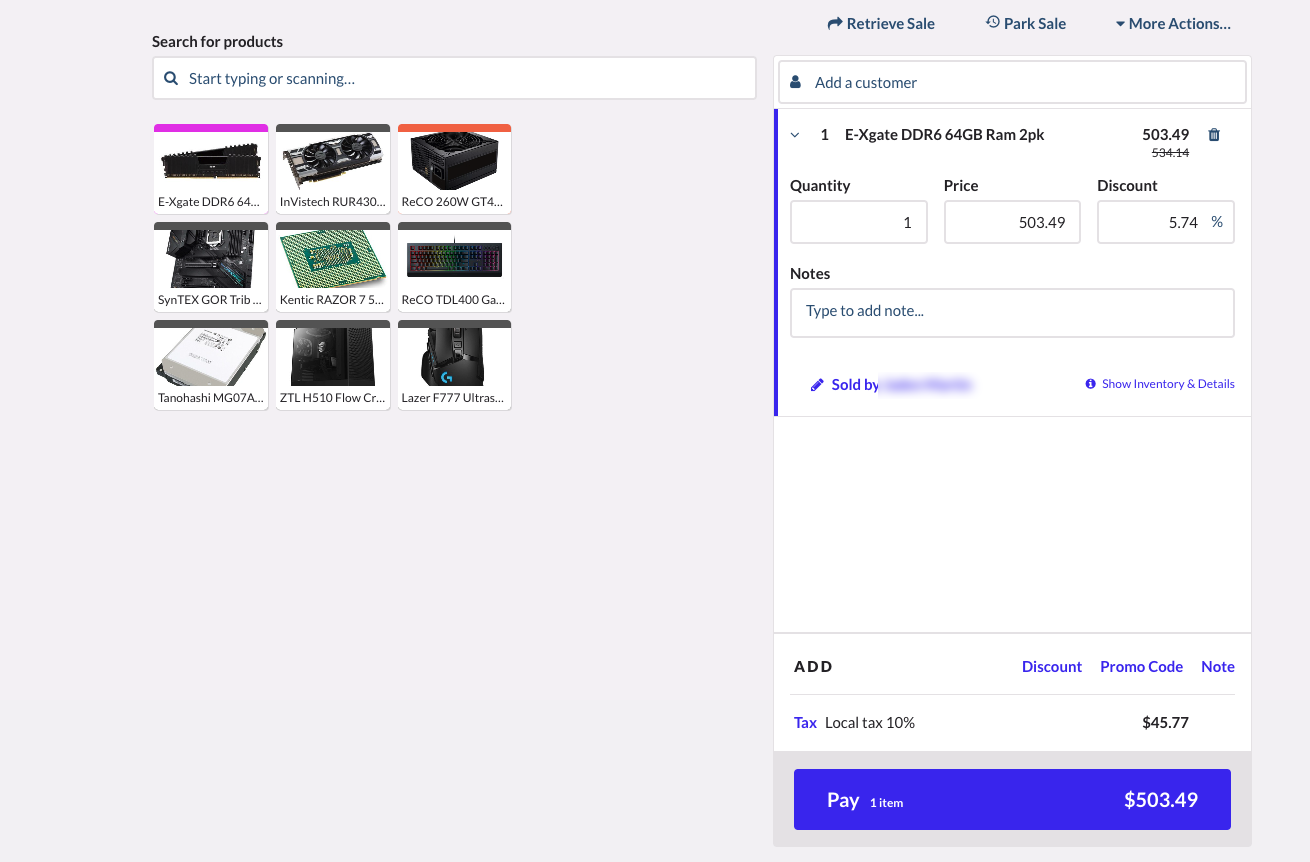Screen dimensions: 1310x862
Task: Collapse the E-Xgate DDR6 line item
Action: [x=795, y=134]
